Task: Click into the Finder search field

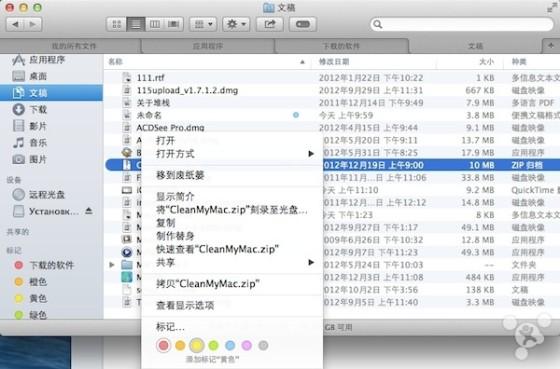Action: point(461,24)
